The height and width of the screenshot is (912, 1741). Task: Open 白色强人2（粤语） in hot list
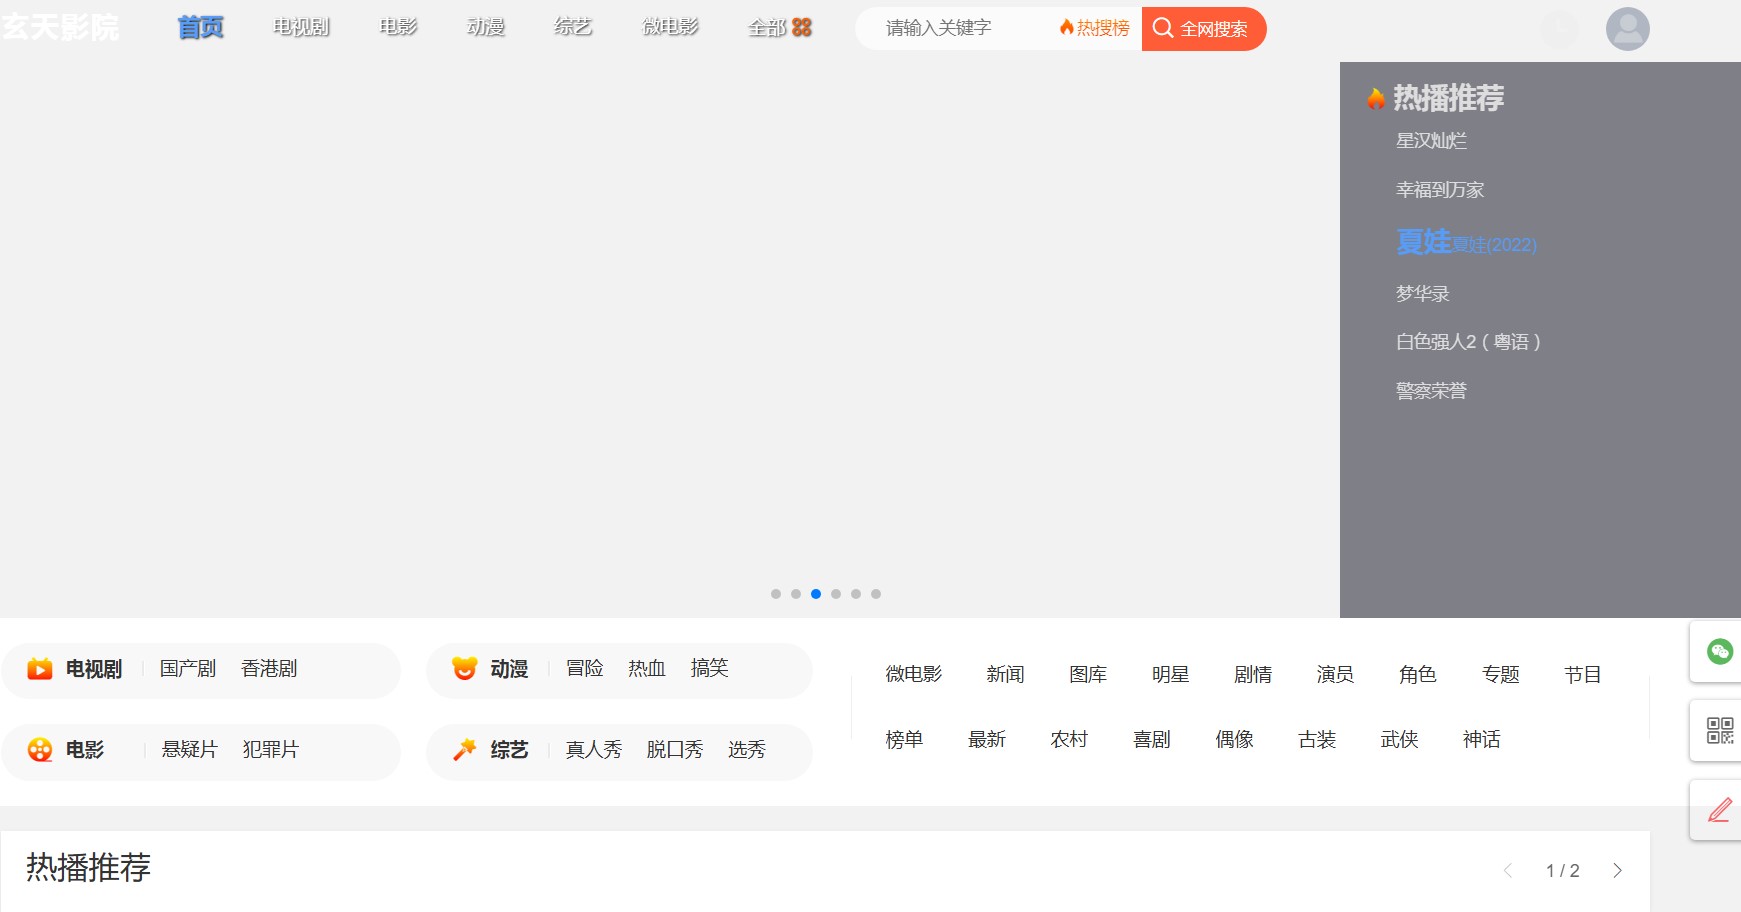[1468, 342]
